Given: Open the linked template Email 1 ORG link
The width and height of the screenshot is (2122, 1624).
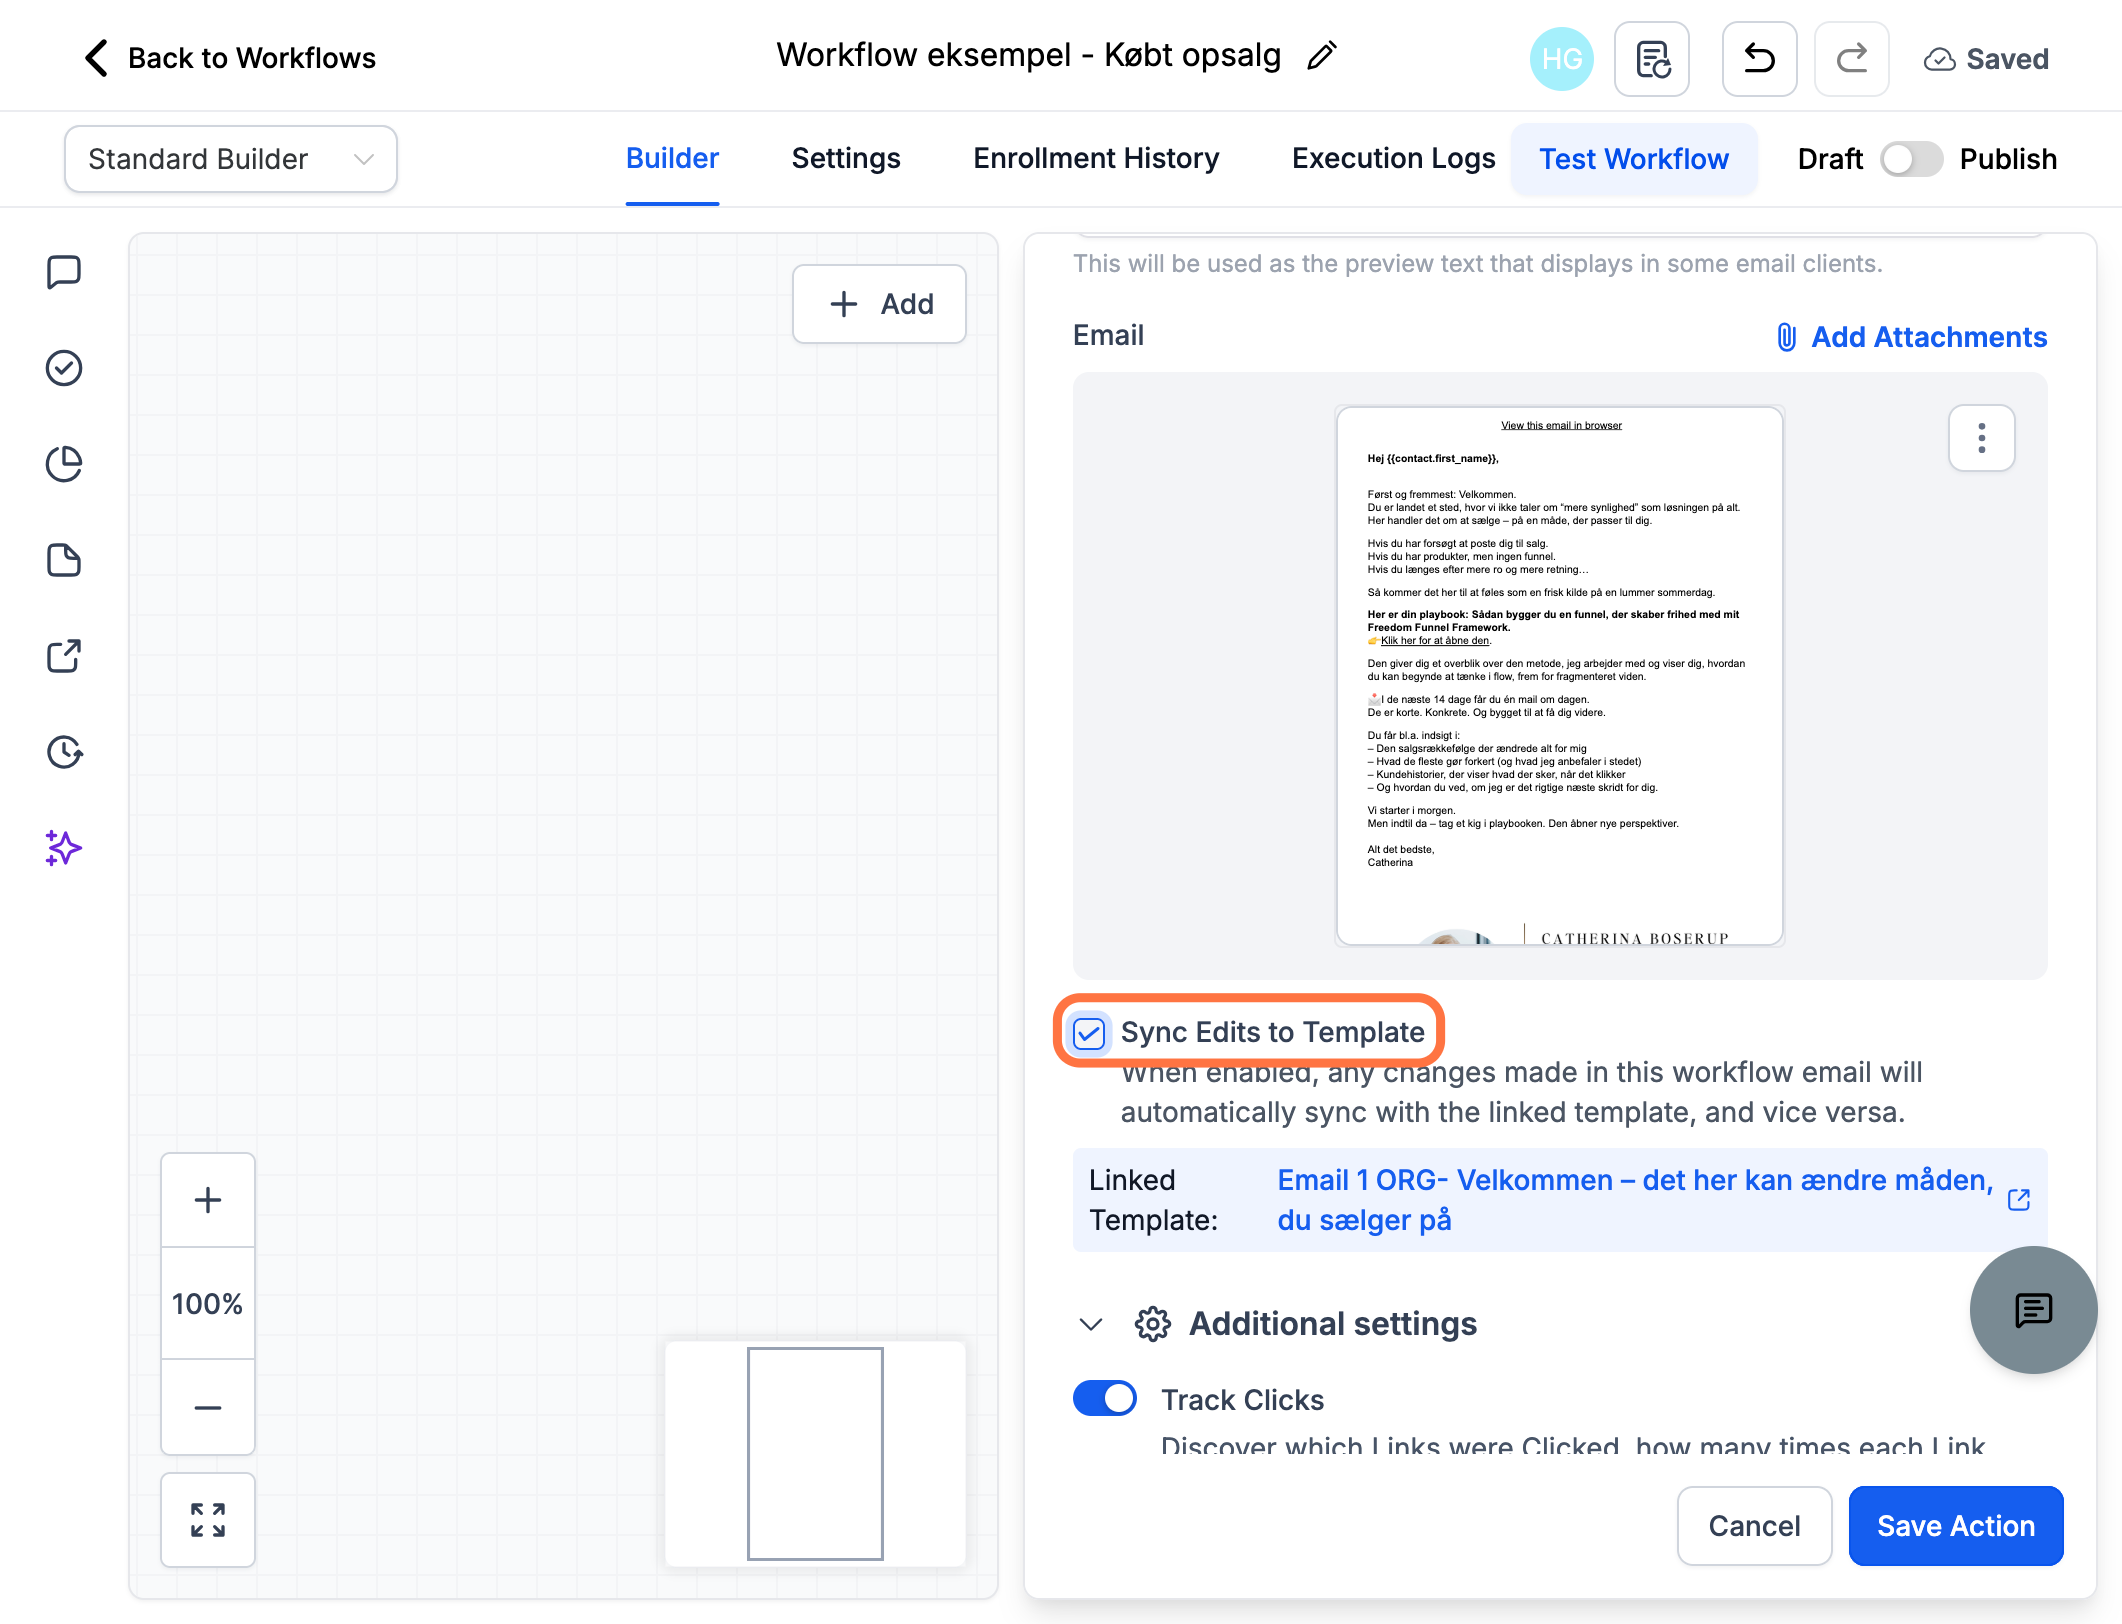Looking at the screenshot, I should [x=1635, y=1200].
